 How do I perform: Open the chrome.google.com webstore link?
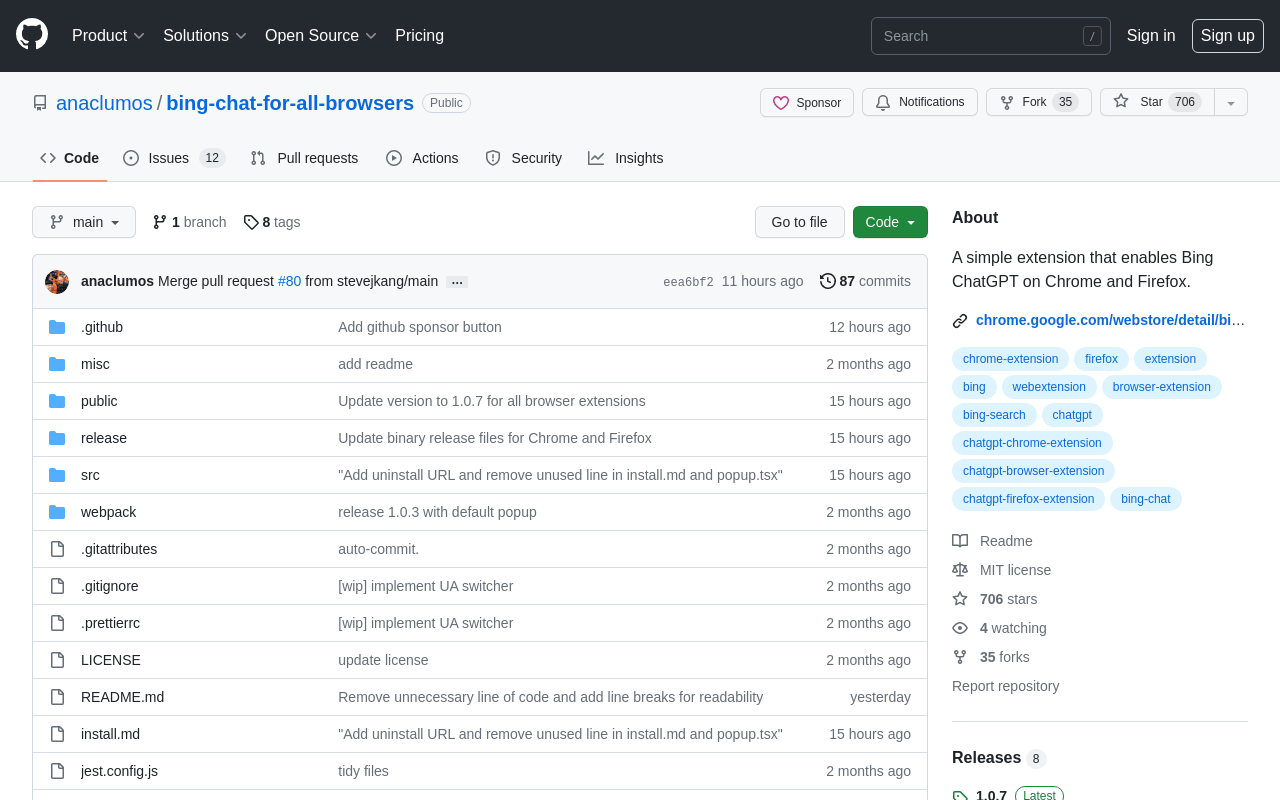coord(1110,320)
